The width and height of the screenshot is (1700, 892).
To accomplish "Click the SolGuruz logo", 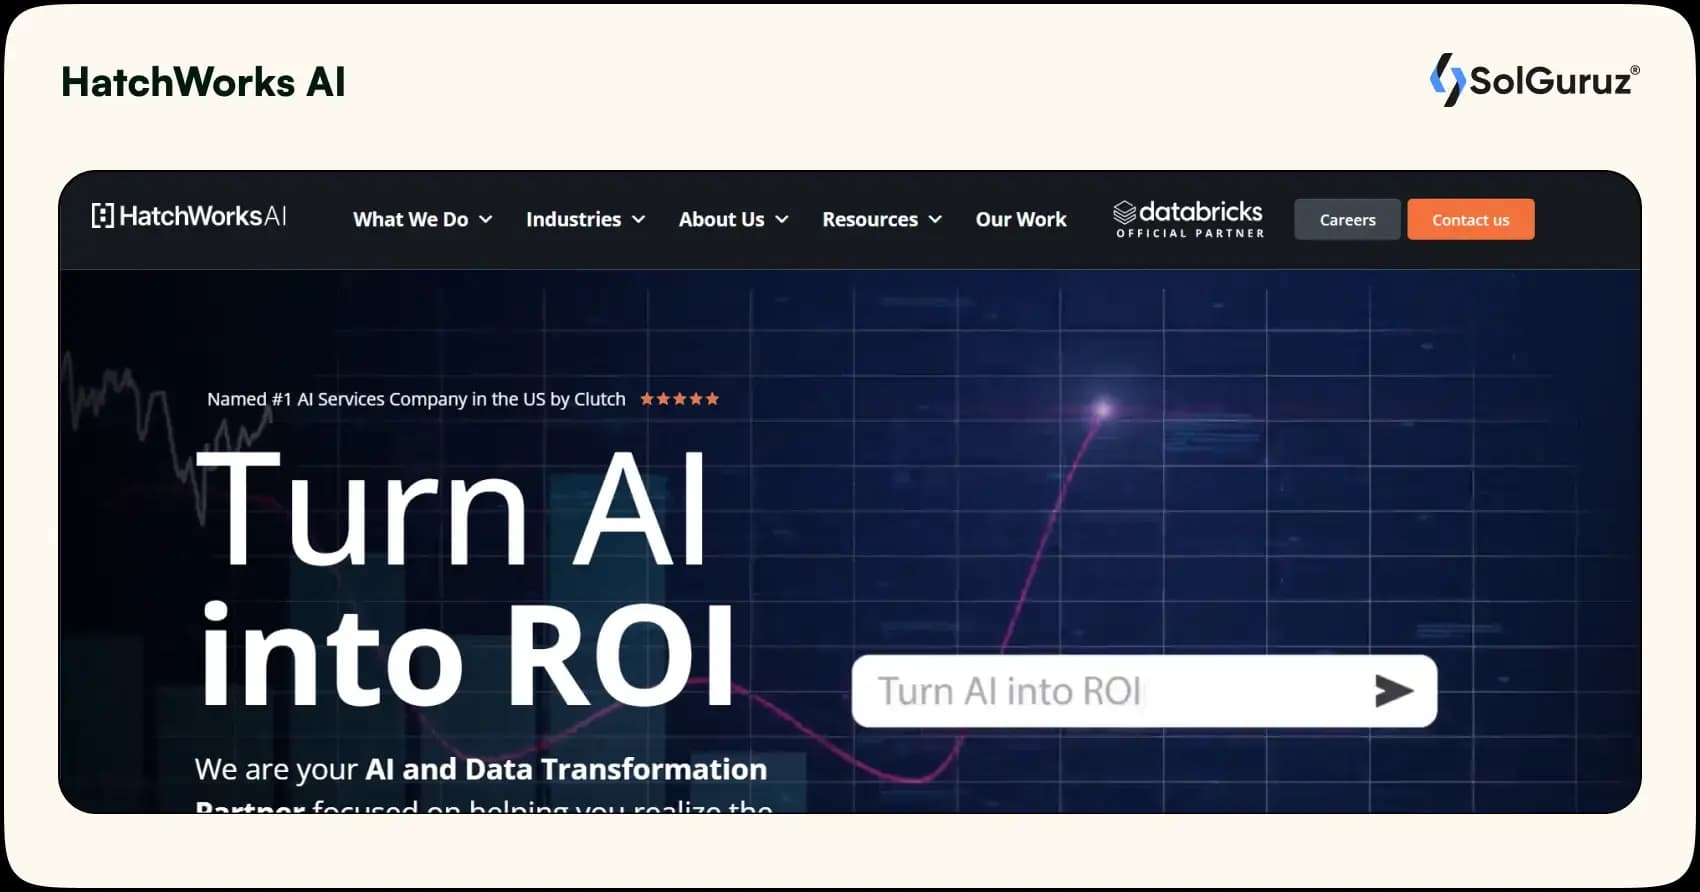I will point(1534,80).
